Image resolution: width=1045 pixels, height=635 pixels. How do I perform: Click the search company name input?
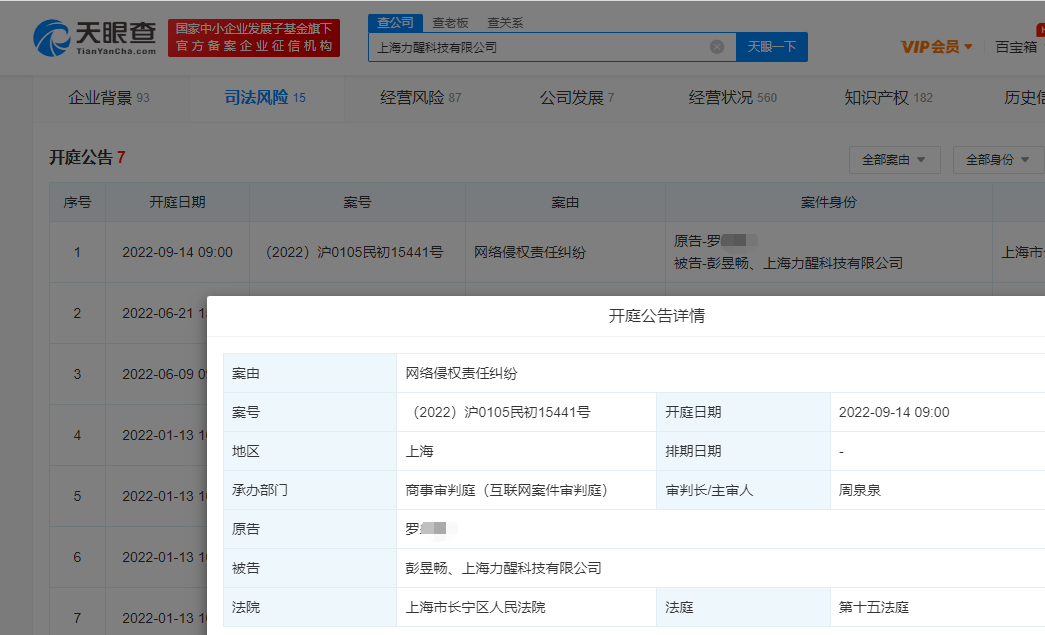(x=540, y=47)
